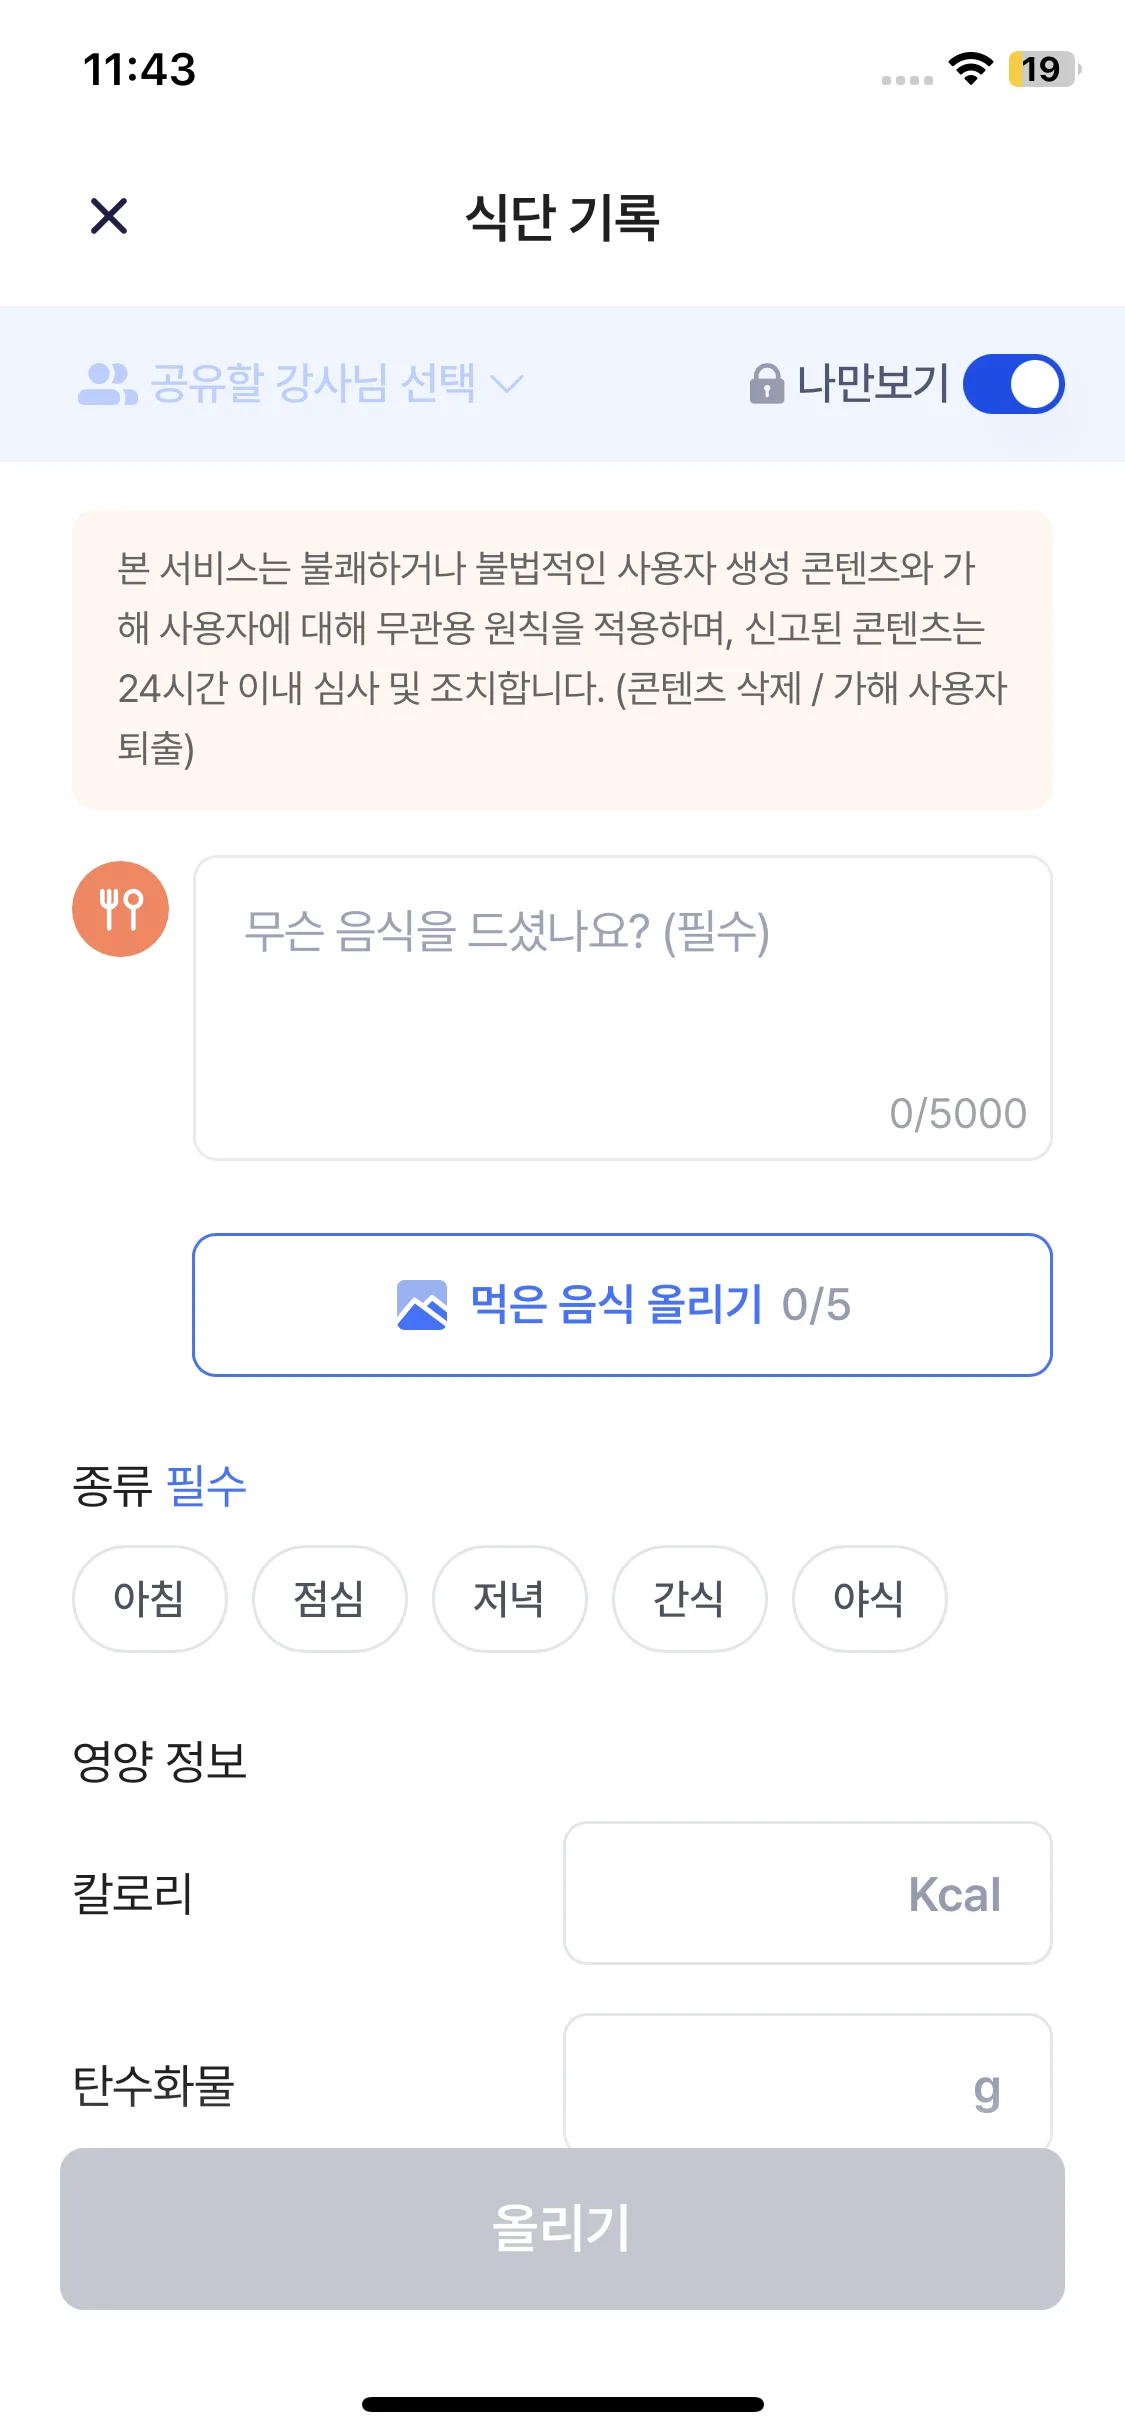Focus the 무슨 음식을 드셨나요 text field
Image resolution: width=1125 pixels, height=2436 pixels.
point(622,1007)
